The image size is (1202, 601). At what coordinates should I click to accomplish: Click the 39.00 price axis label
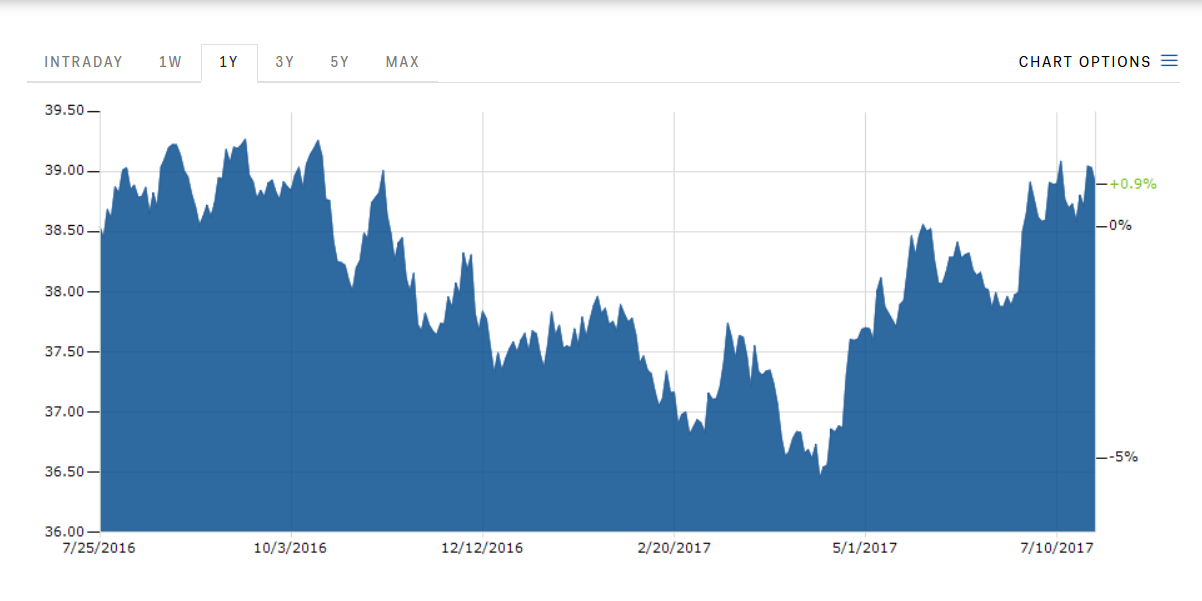tap(65, 171)
